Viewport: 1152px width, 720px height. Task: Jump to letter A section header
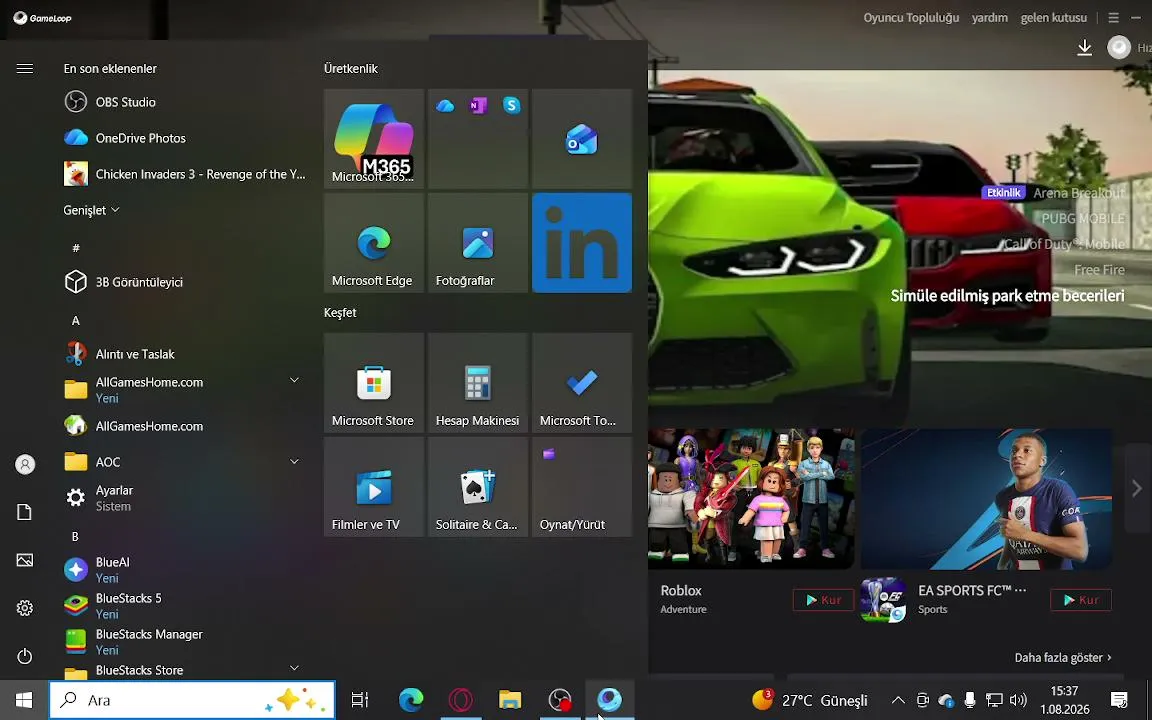tap(76, 320)
